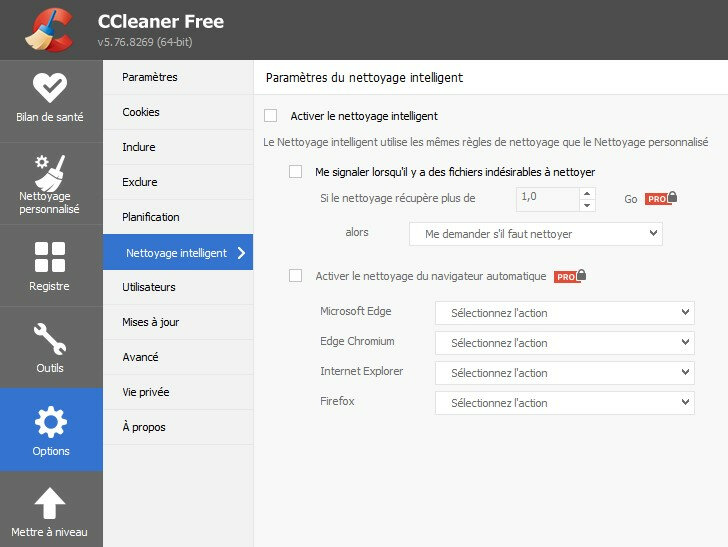Screen dimensions: 728x547
Task: Open the Vie privée section
Action: click(x=146, y=392)
